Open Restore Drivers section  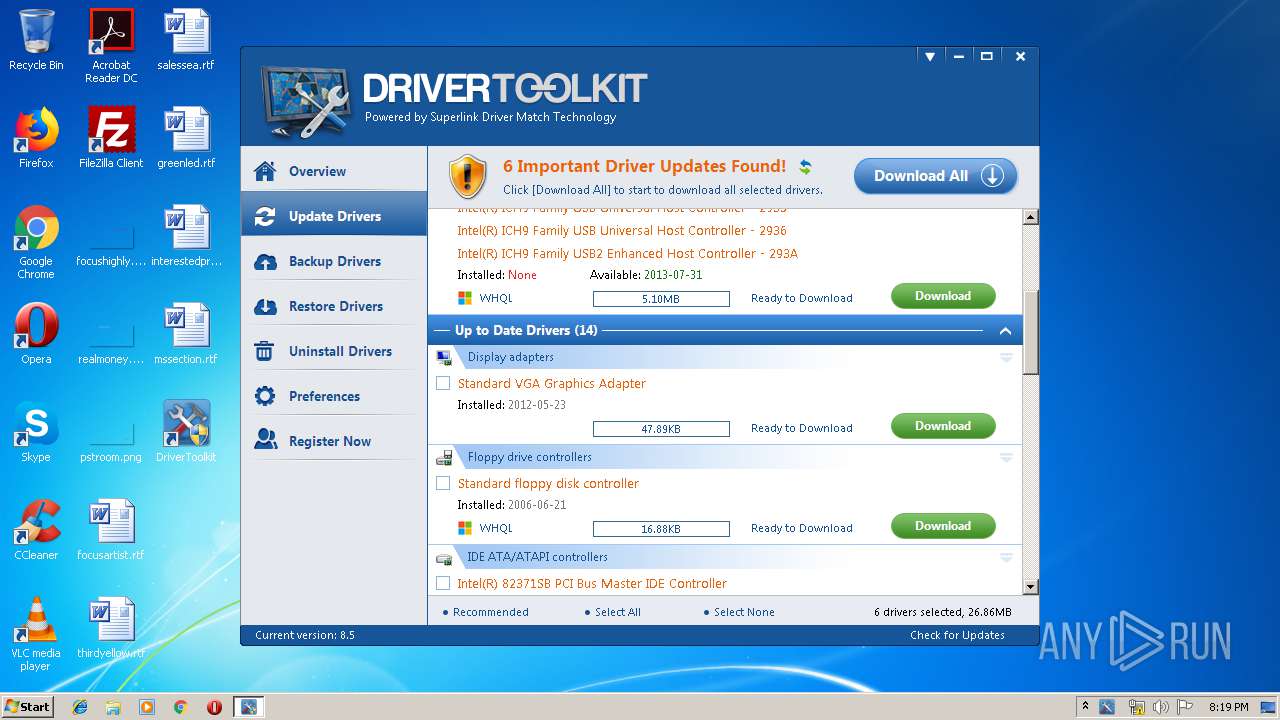(x=334, y=306)
